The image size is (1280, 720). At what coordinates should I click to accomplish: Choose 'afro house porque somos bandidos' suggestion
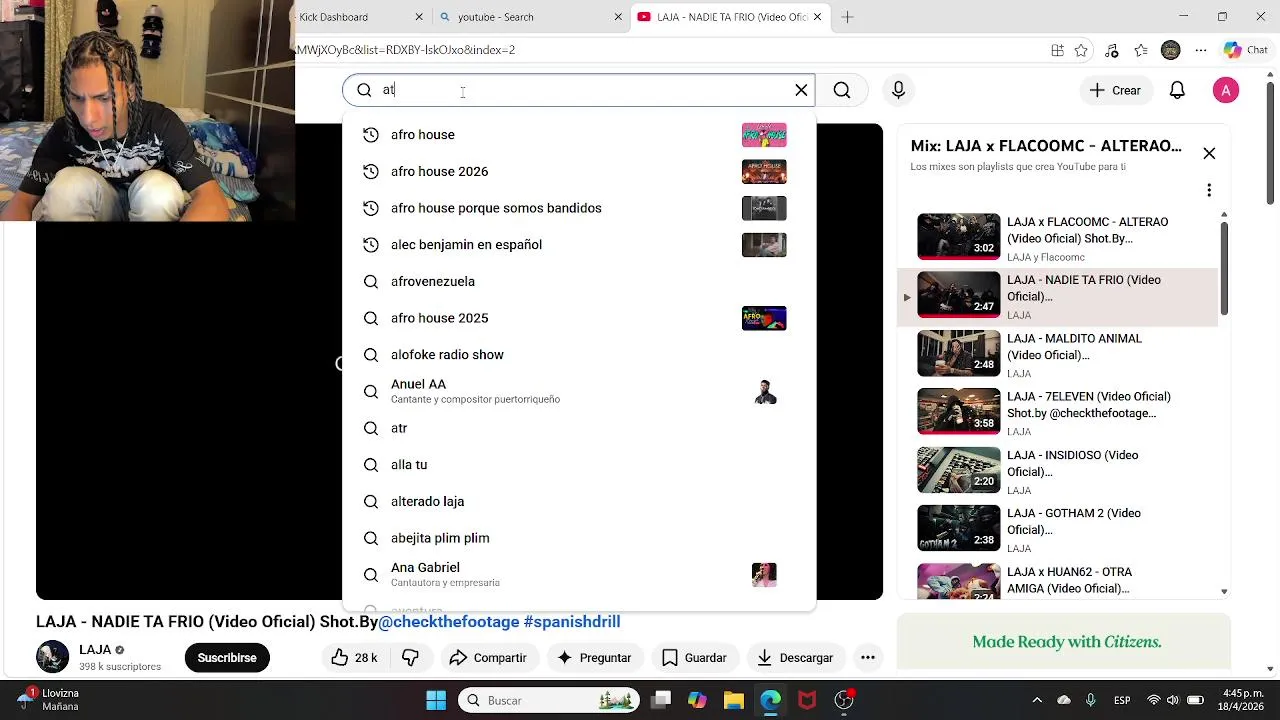579,208
